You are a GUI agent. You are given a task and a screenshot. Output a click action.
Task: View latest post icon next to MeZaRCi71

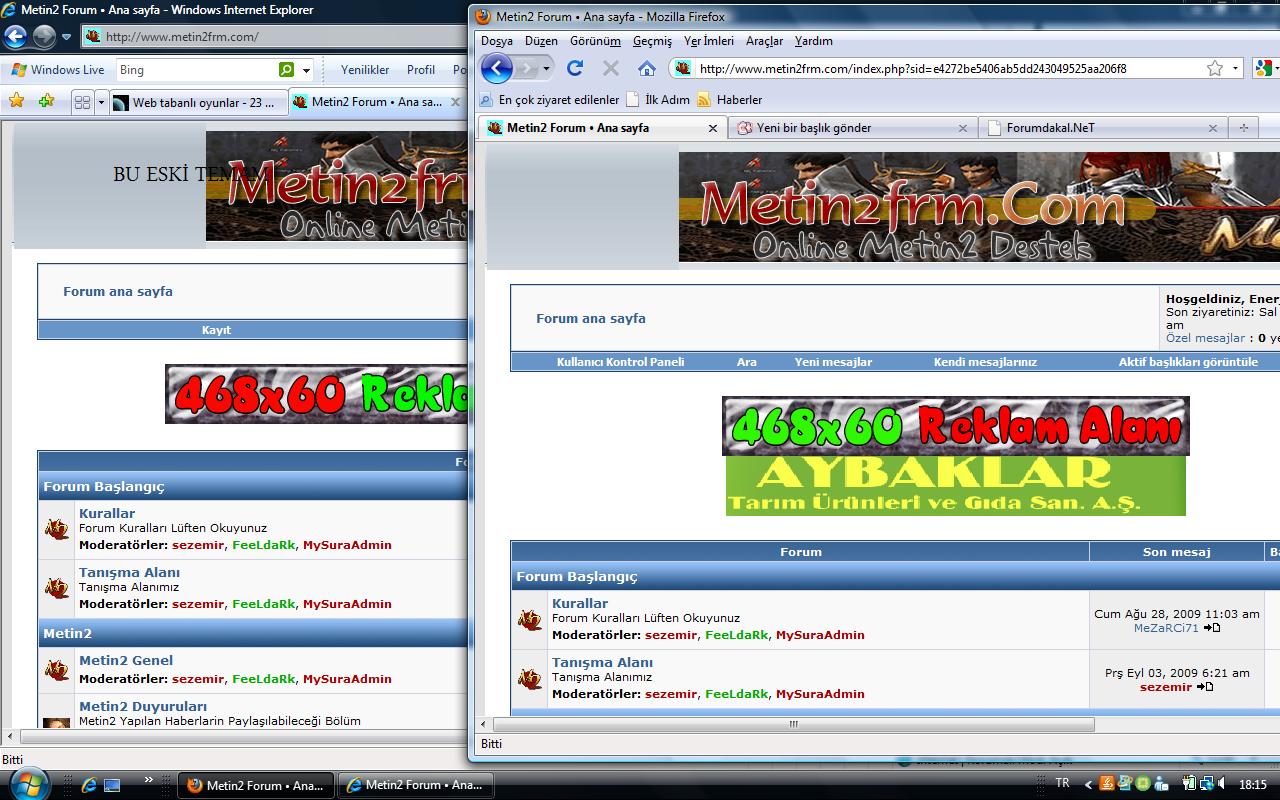click(1212, 628)
